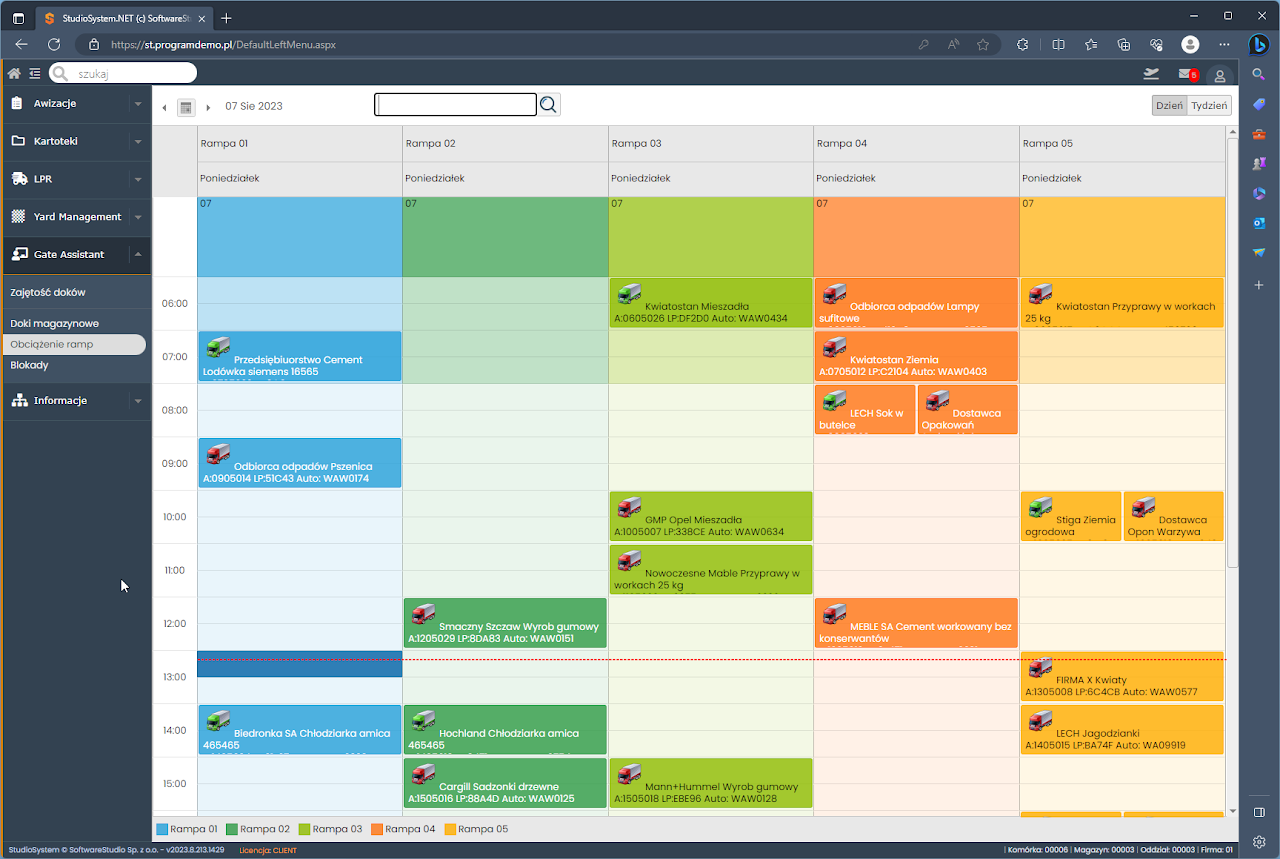Collapse the left menu with the indent icon
The image size is (1280, 859).
(x=35, y=73)
